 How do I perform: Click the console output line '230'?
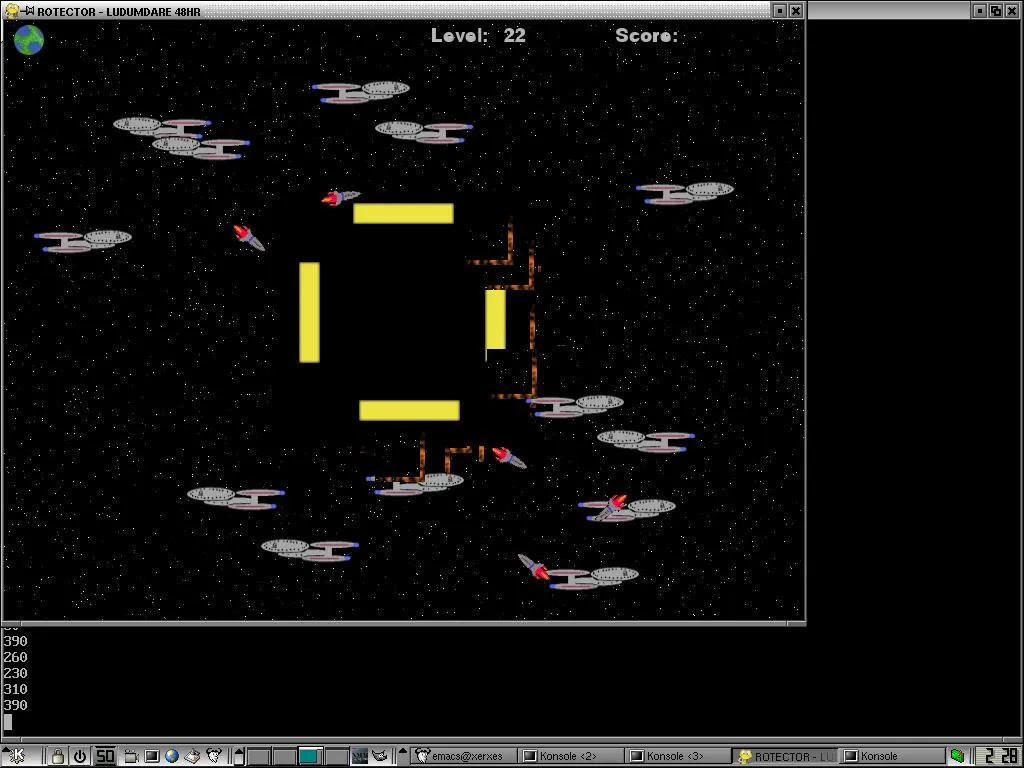click(16, 673)
